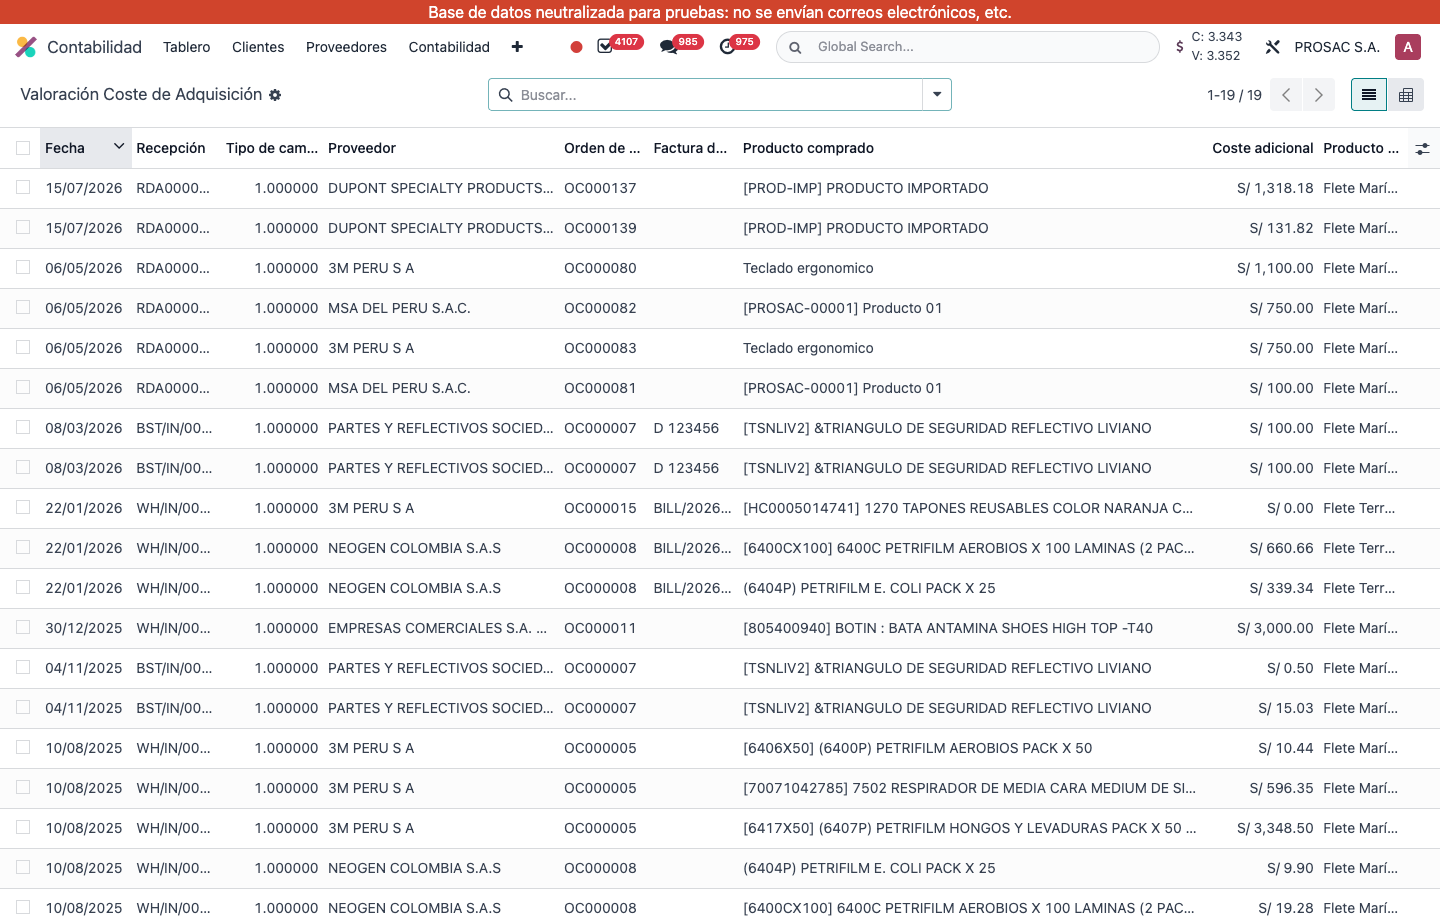Open the search options dropdown arrow
The width and height of the screenshot is (1440, 920).
click(937, 95)
